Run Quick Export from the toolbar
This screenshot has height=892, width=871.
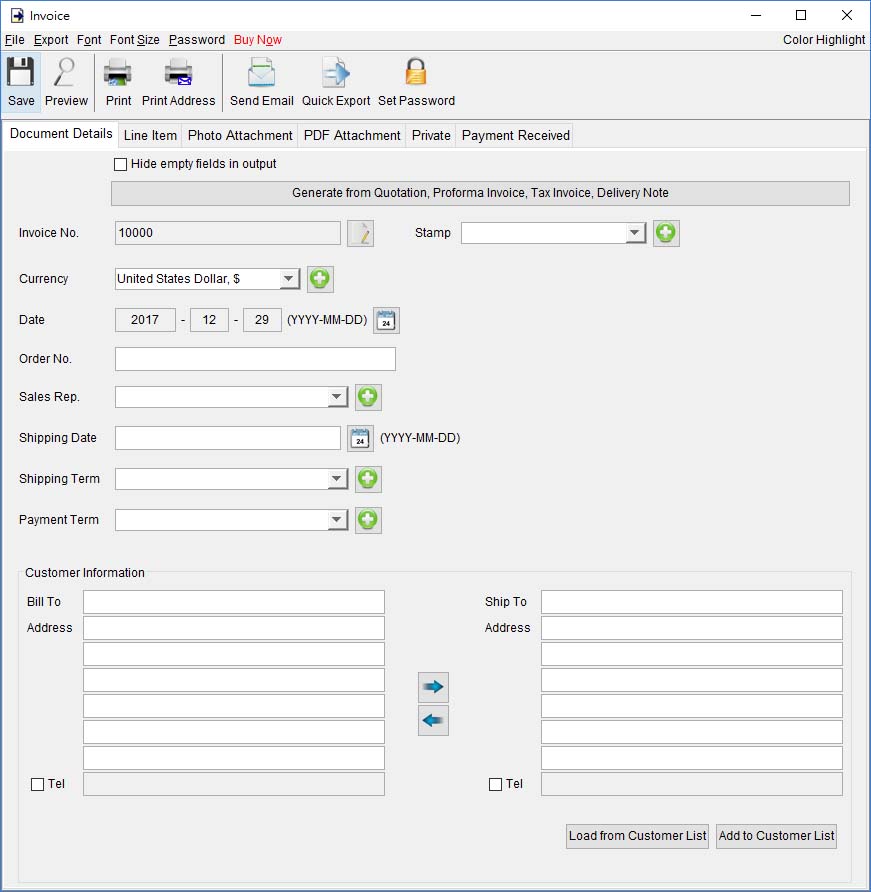point(336,82)
